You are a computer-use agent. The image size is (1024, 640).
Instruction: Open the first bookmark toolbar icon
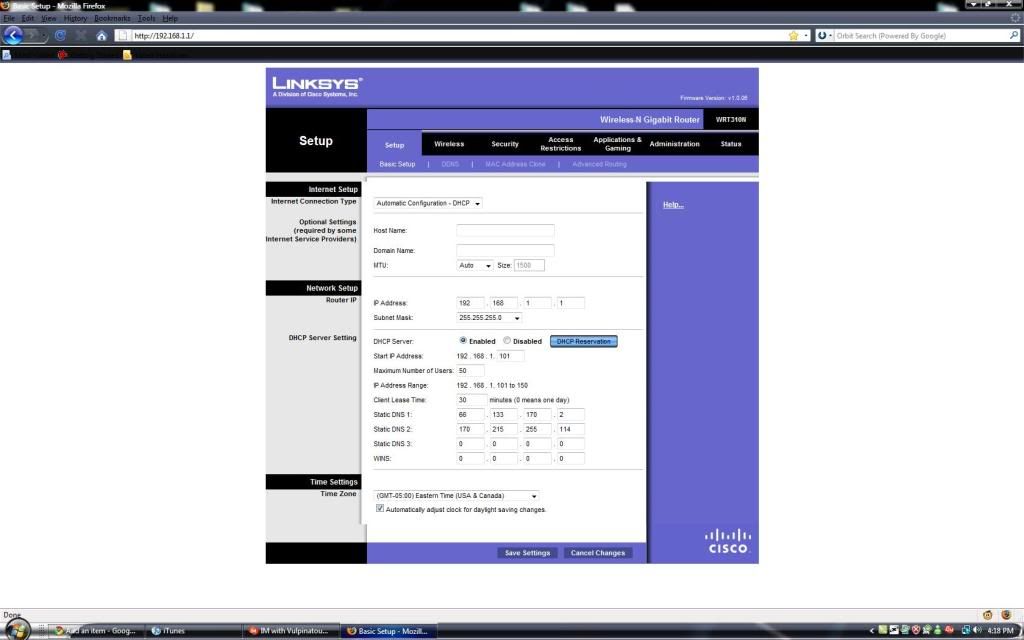(x=7, y=55)
